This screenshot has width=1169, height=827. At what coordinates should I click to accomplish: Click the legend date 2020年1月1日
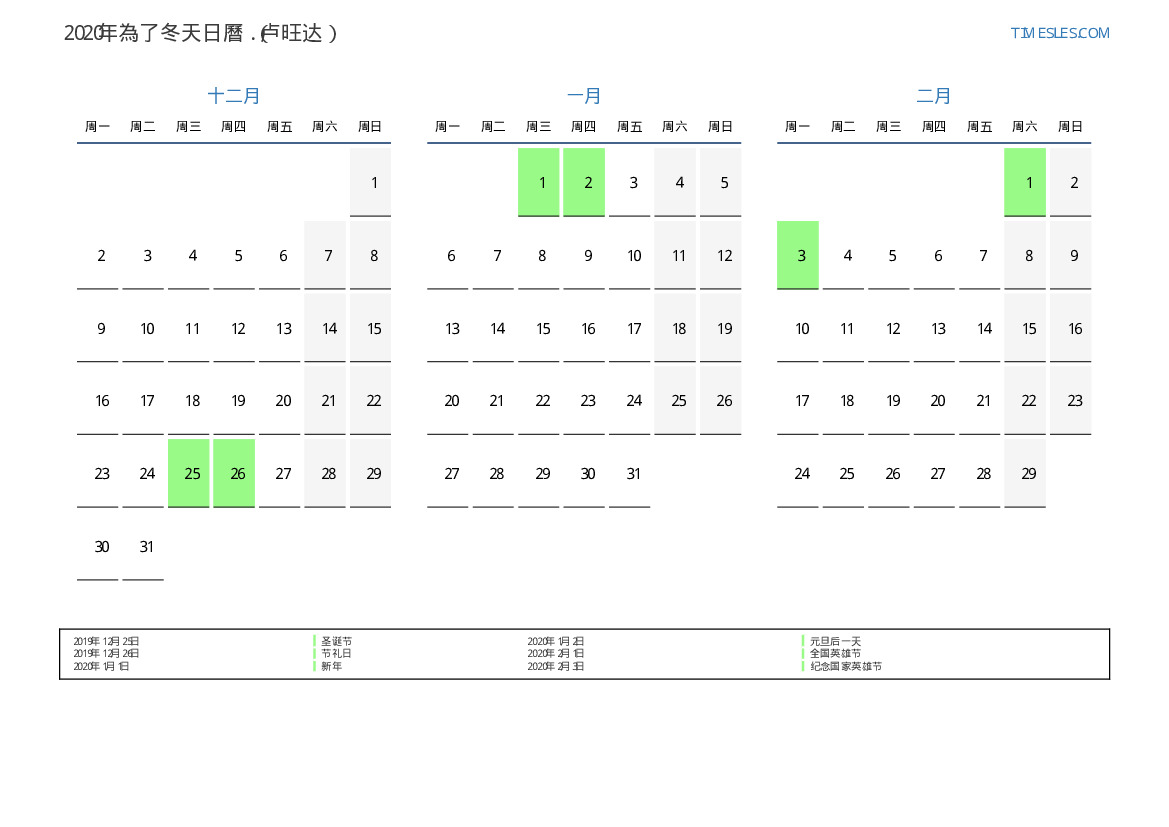101,666
